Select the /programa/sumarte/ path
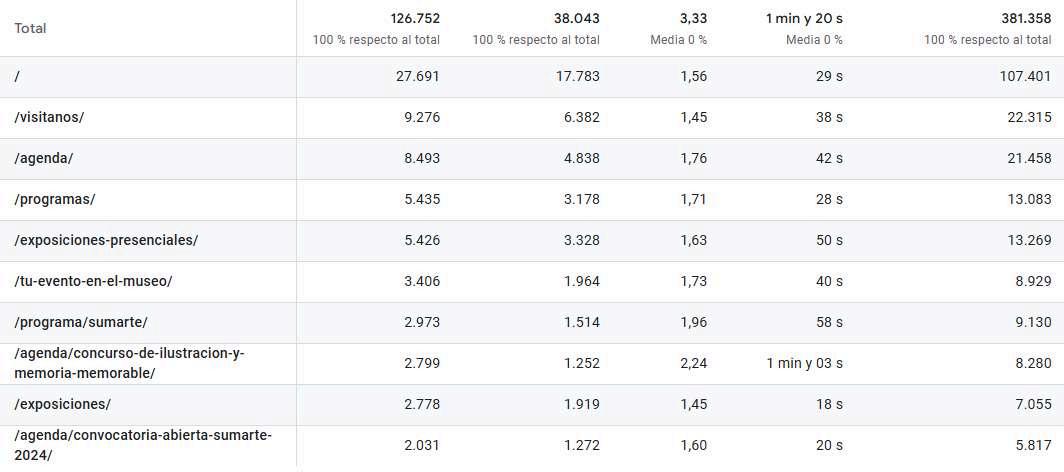 point(81,322)
